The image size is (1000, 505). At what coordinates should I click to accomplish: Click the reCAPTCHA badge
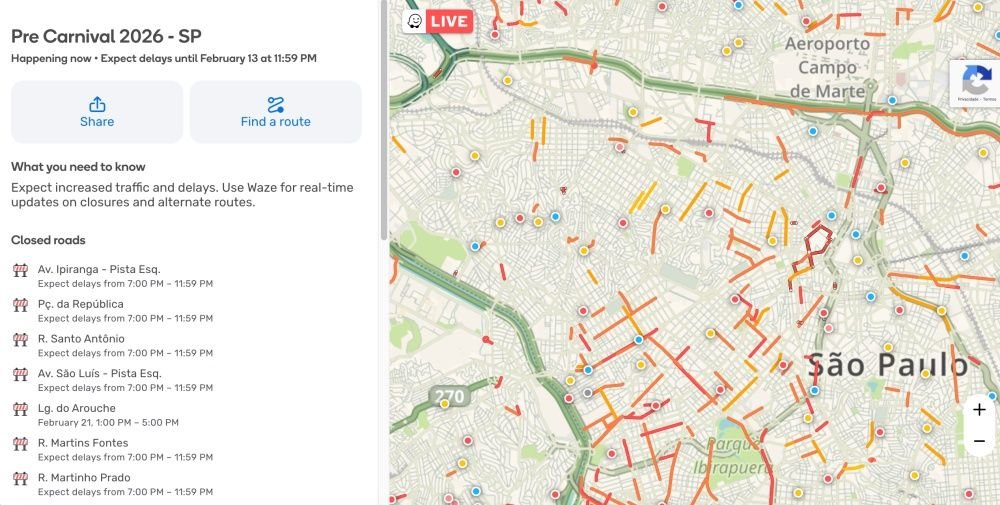click(975, 83)
